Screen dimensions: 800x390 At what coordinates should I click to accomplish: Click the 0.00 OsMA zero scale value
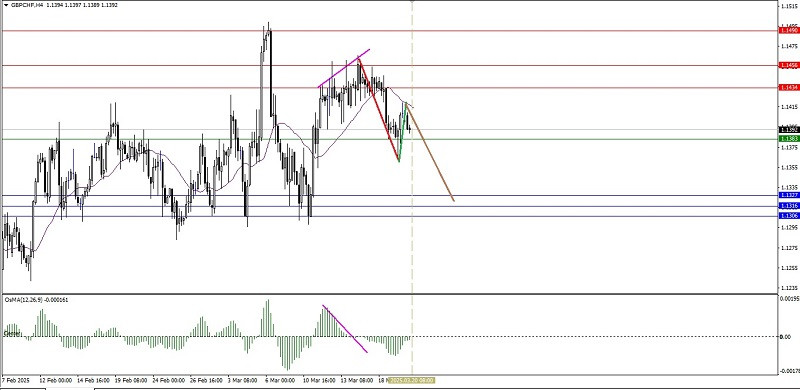[786, 336]
